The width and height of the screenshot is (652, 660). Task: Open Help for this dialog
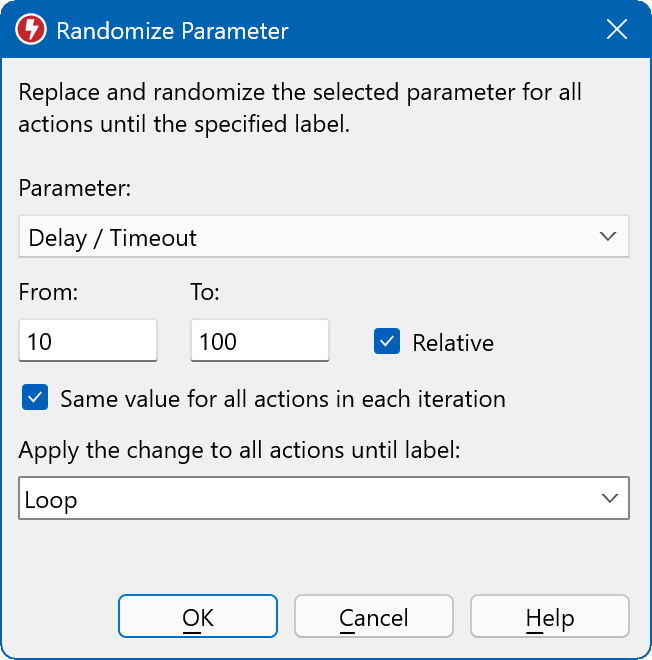pos(549,617)
